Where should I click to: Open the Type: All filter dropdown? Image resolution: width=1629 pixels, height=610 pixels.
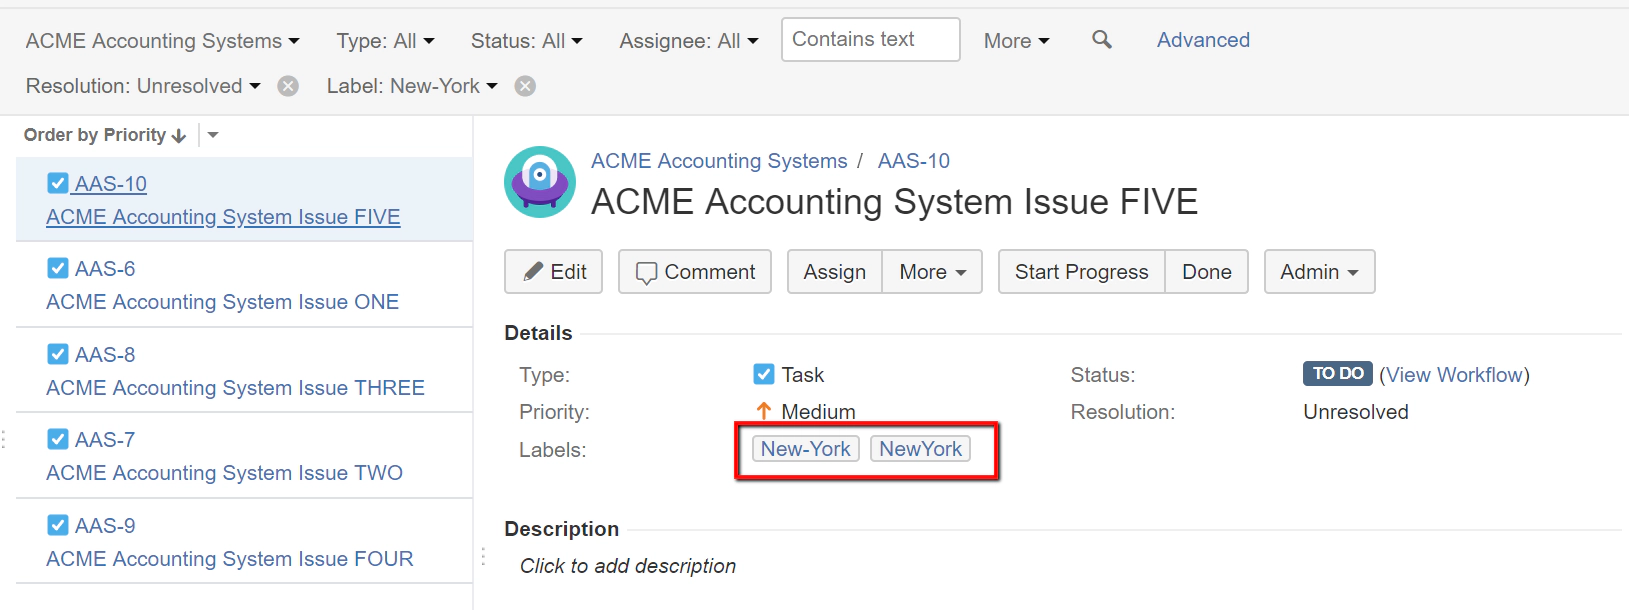coord(384,40)
